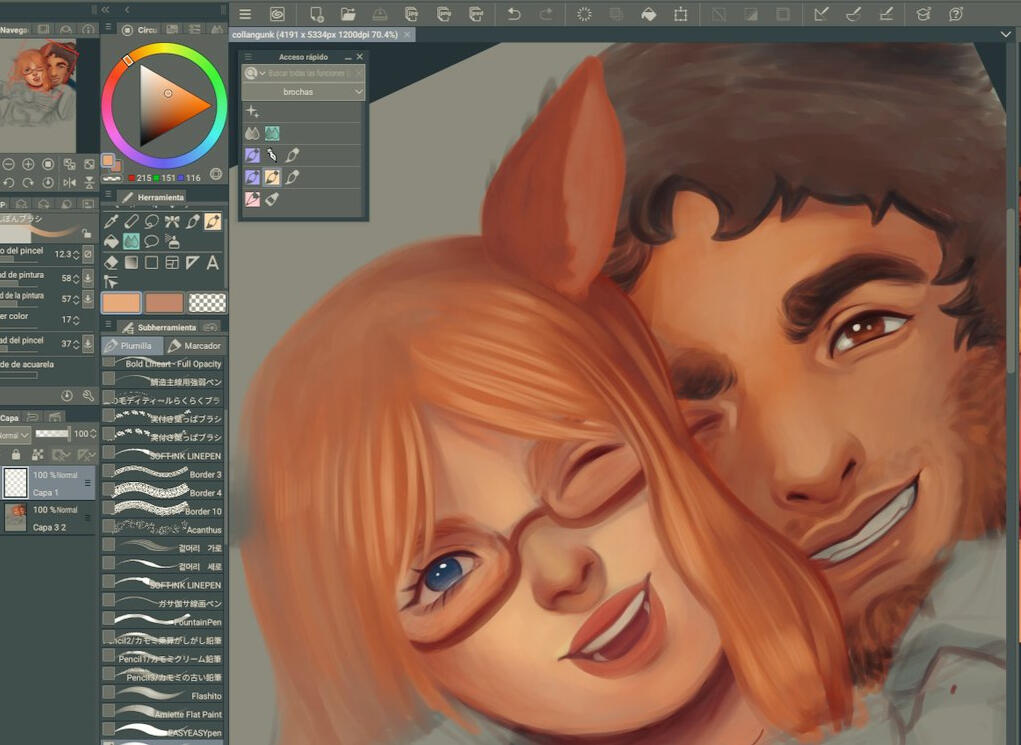Click the transparent color swatch
Image resolution: width=1021 pixels, height=745 pixels.
207,302
